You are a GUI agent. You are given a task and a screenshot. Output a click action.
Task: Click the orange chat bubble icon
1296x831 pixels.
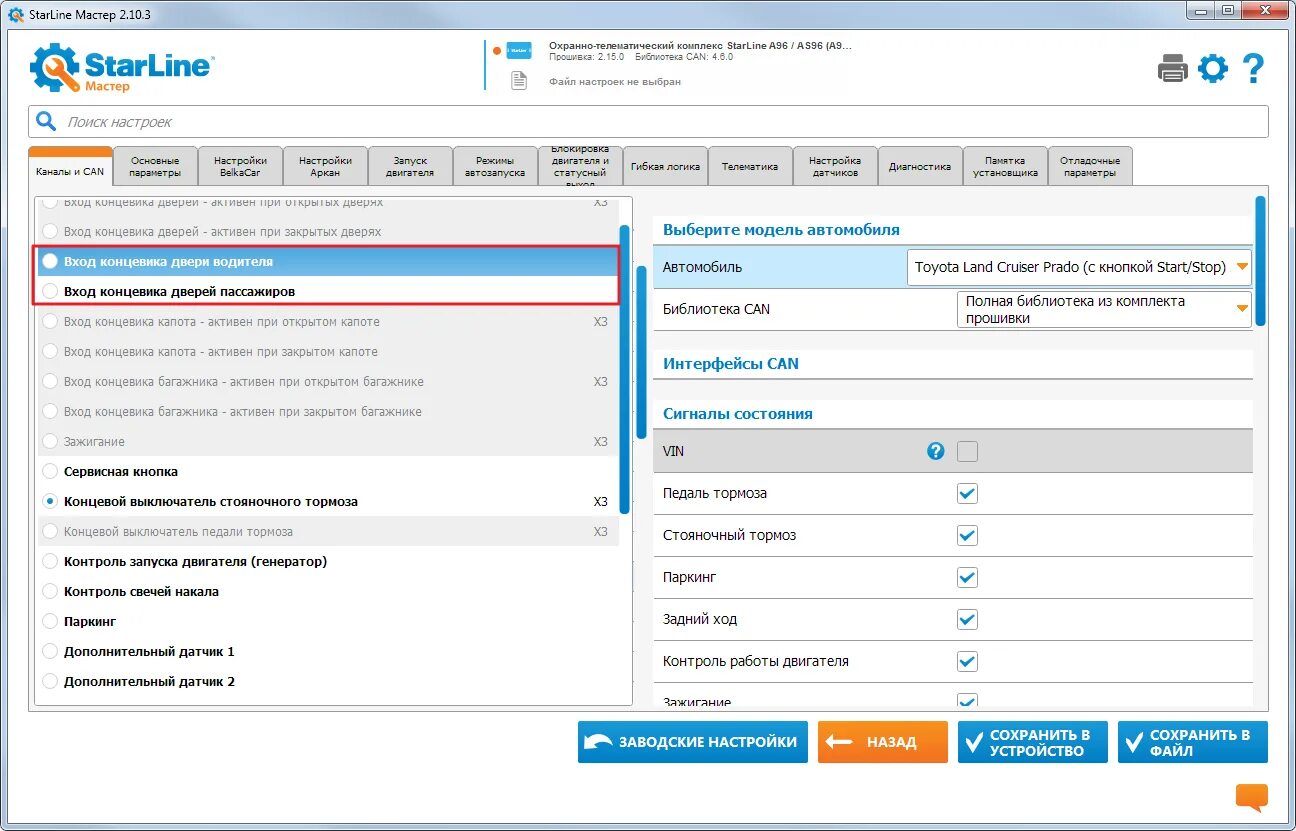1251,797
